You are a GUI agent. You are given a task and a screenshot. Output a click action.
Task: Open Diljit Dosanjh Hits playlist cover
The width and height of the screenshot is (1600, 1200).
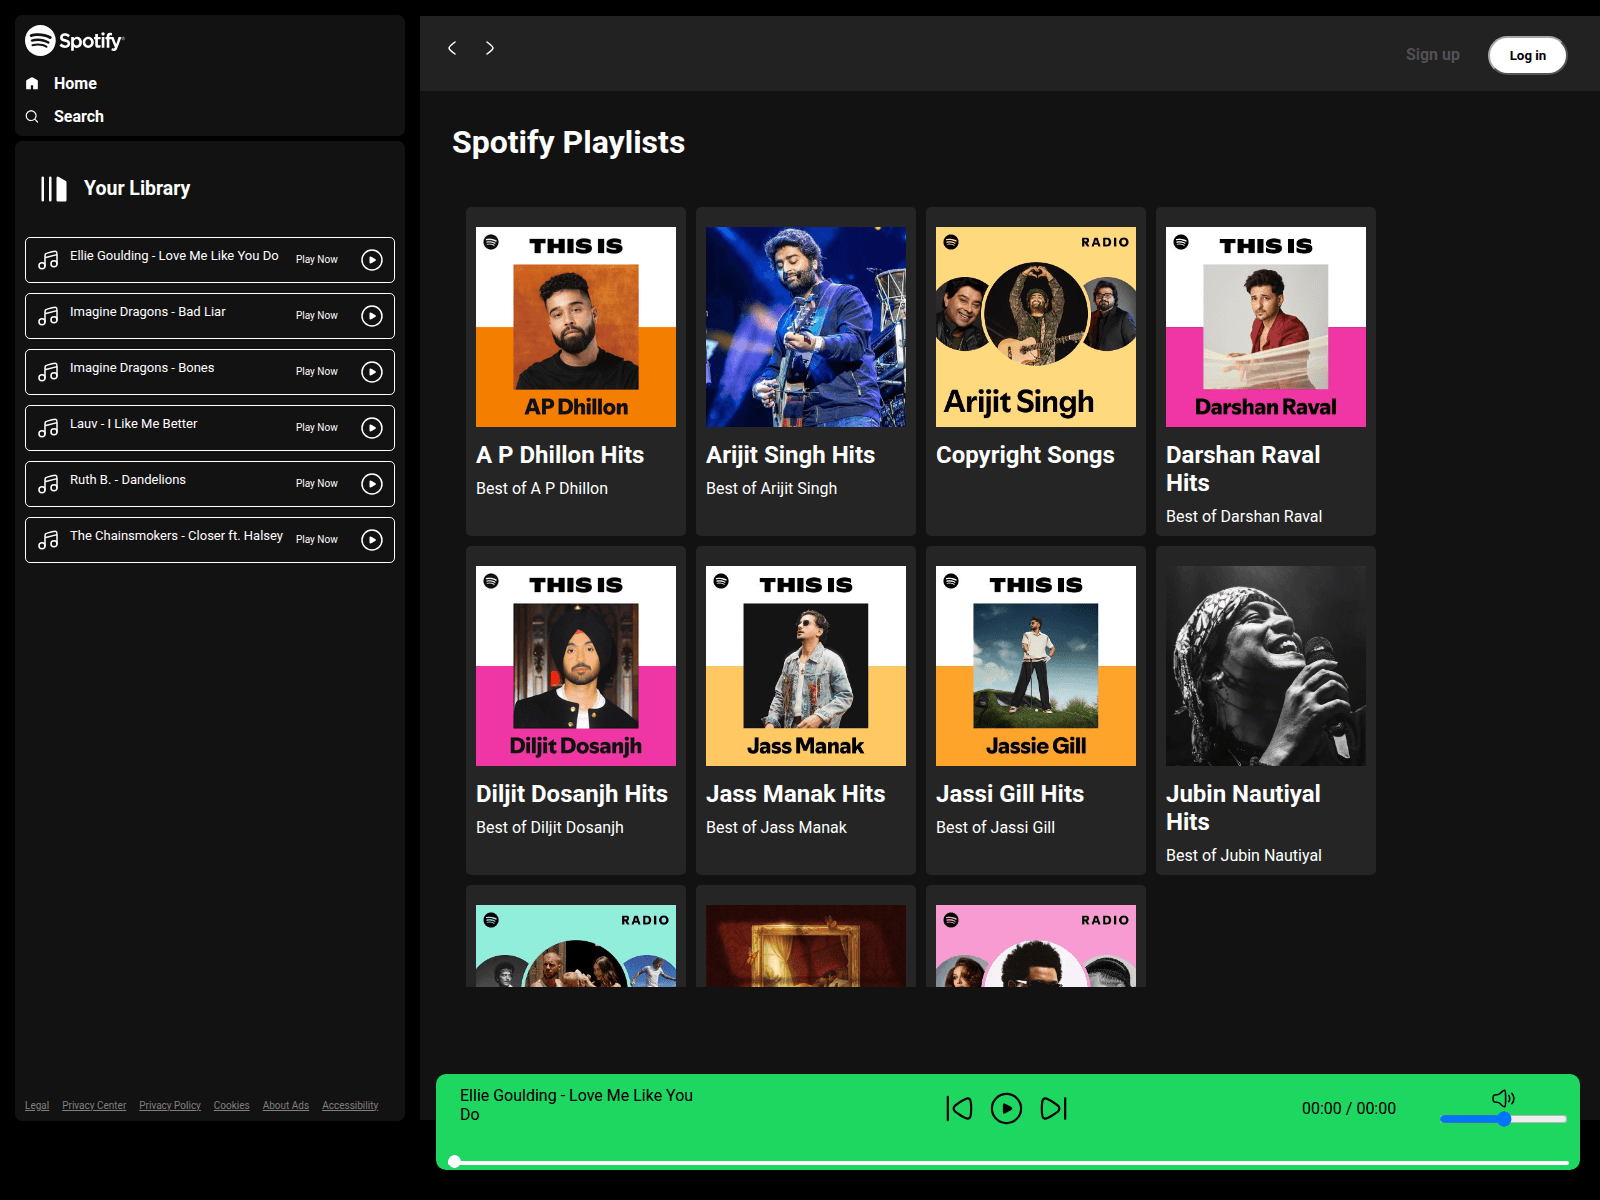[576, 666]
